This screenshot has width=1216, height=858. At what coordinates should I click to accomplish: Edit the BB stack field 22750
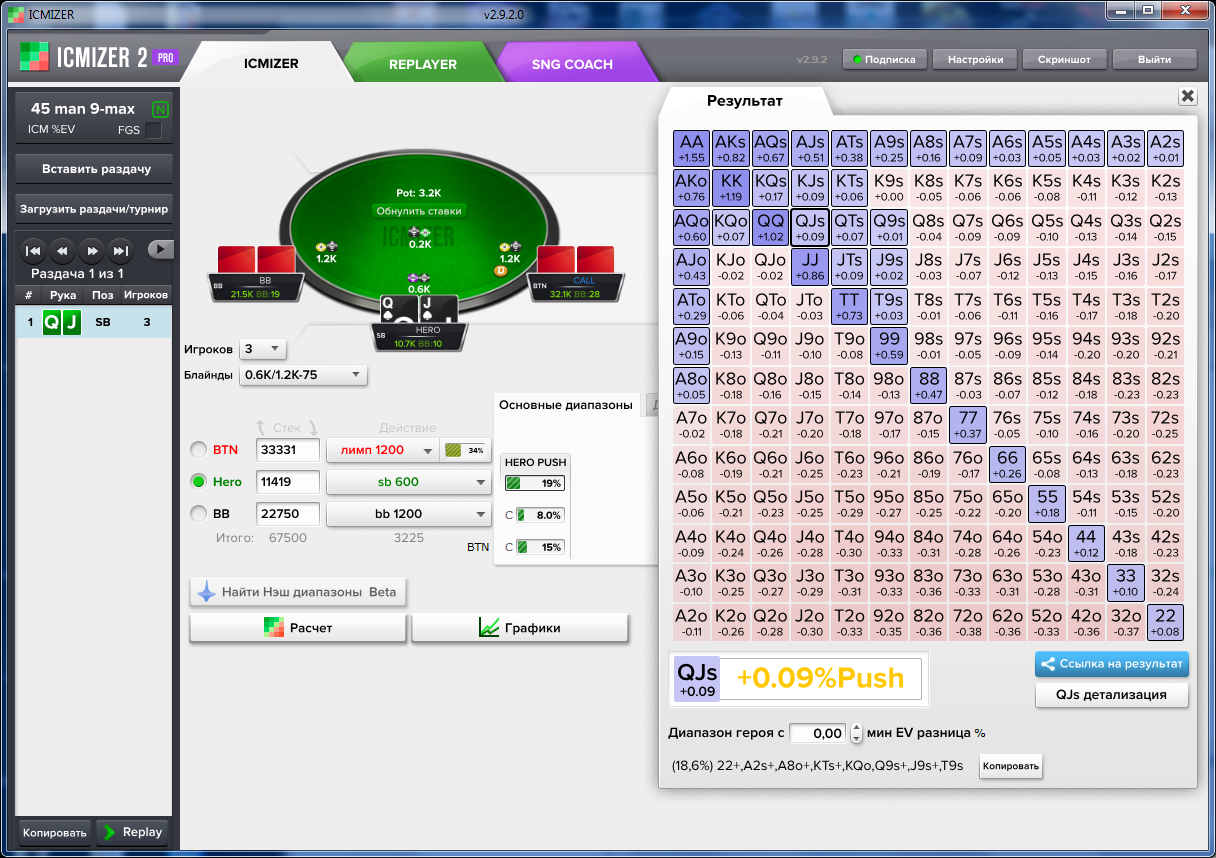(288, 514)
